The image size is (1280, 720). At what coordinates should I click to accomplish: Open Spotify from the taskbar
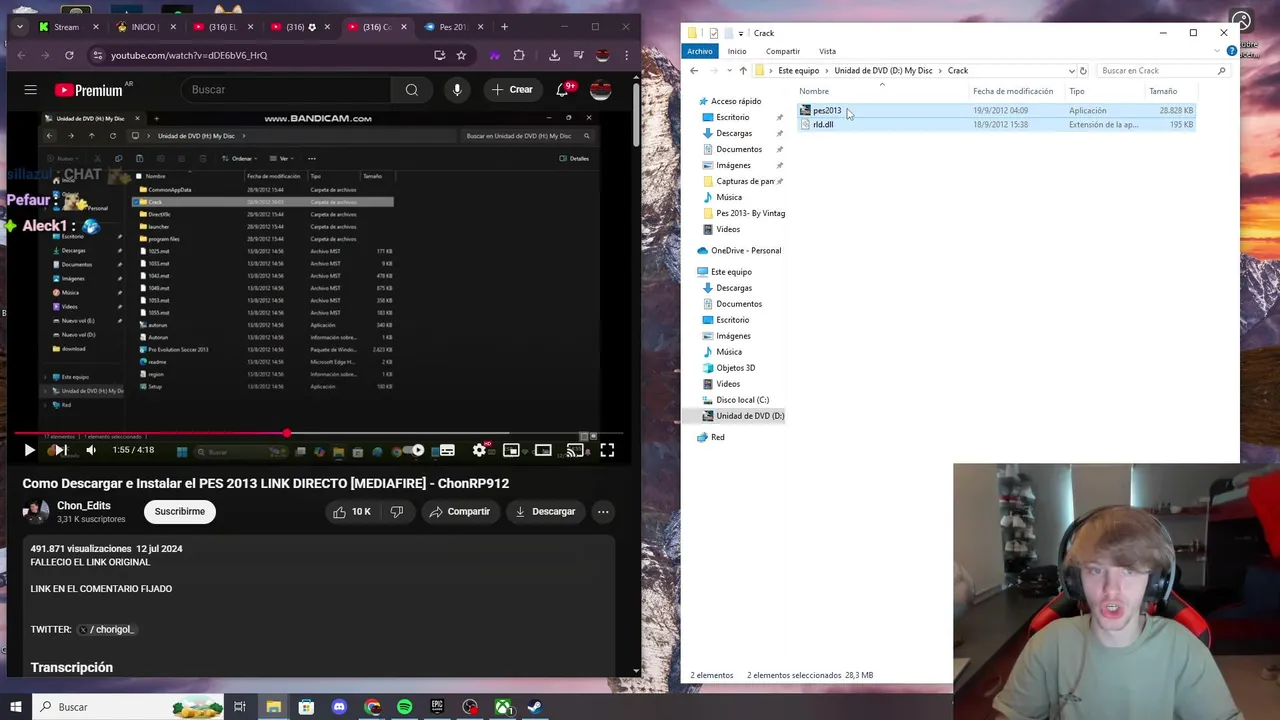pyautogui.click(x=404, y=707)
